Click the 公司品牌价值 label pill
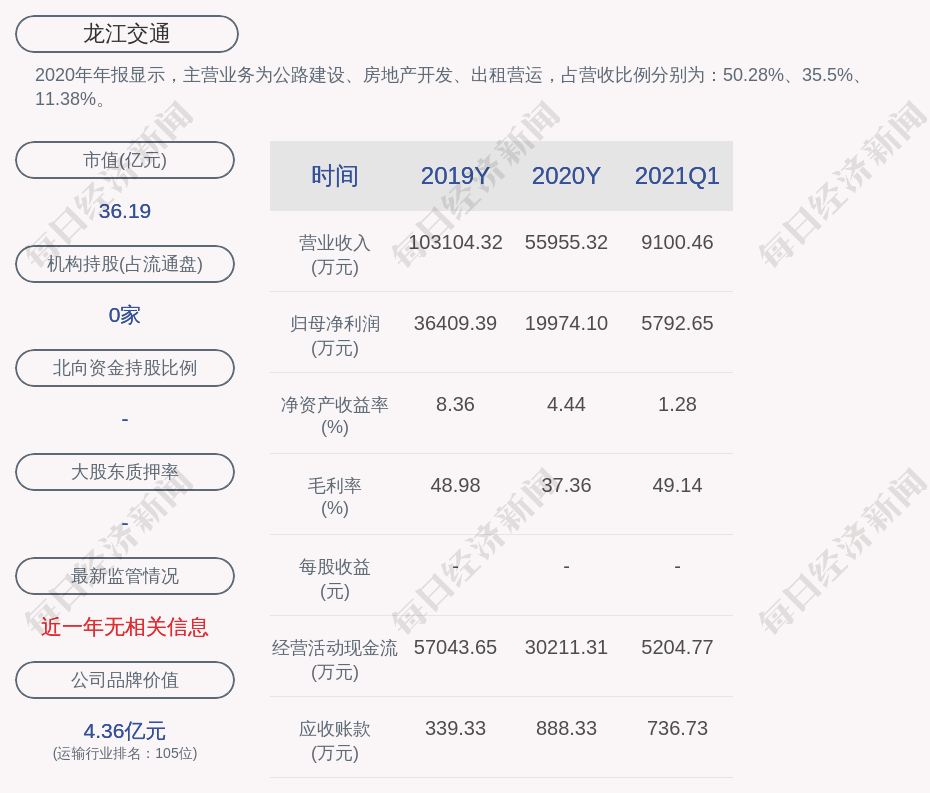 125,680
